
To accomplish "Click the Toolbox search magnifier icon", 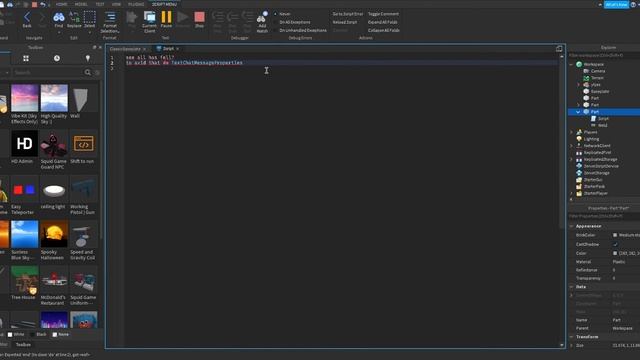I will pyautogui.click(x=87, y=72).
